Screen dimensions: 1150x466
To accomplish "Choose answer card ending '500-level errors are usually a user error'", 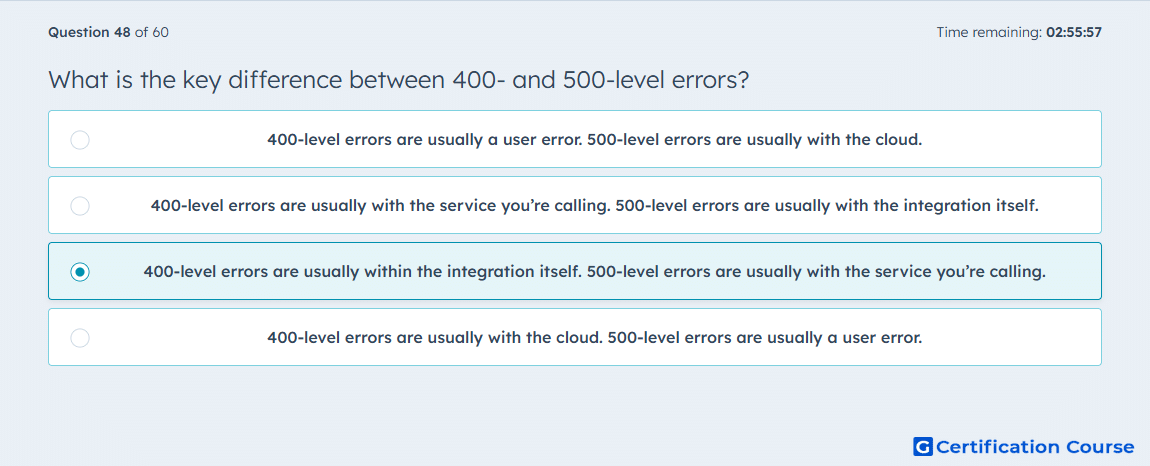I will (x=575, y=337).
